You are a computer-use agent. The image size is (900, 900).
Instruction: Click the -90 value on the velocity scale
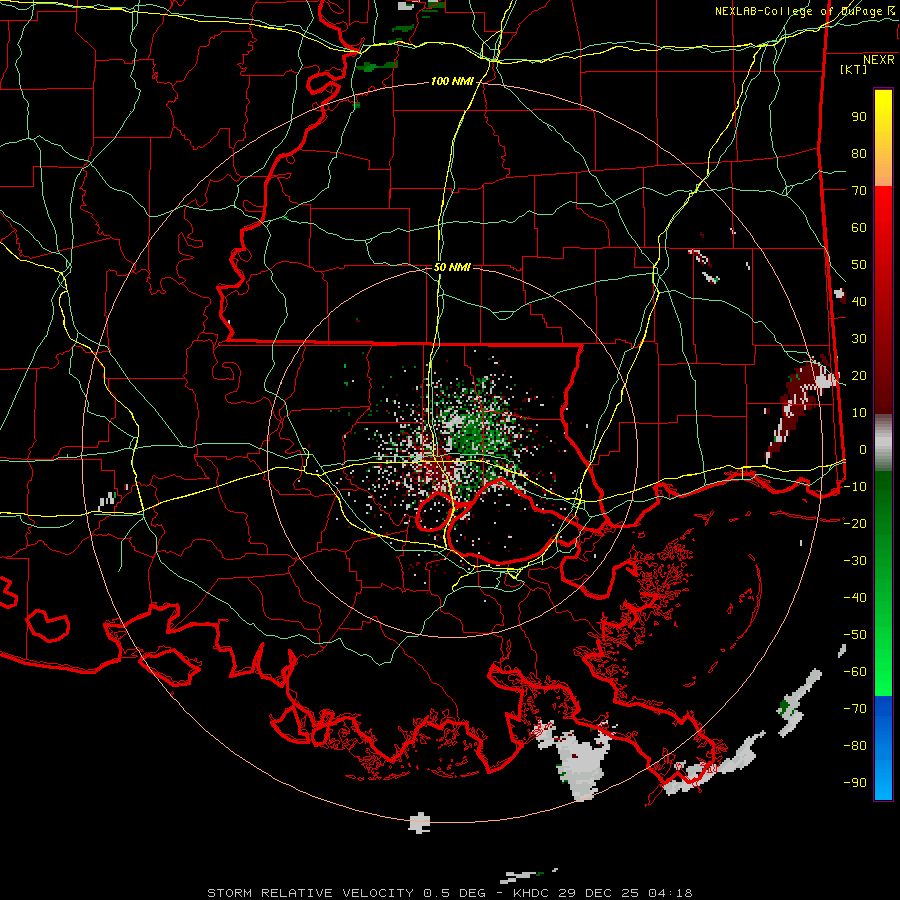pos(855,783)
